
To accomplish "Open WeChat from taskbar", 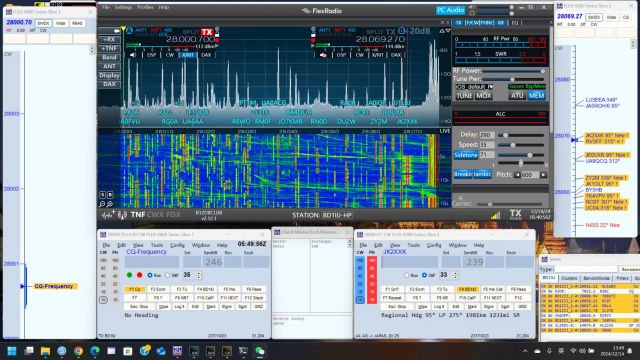I will (x=260, y=351).
